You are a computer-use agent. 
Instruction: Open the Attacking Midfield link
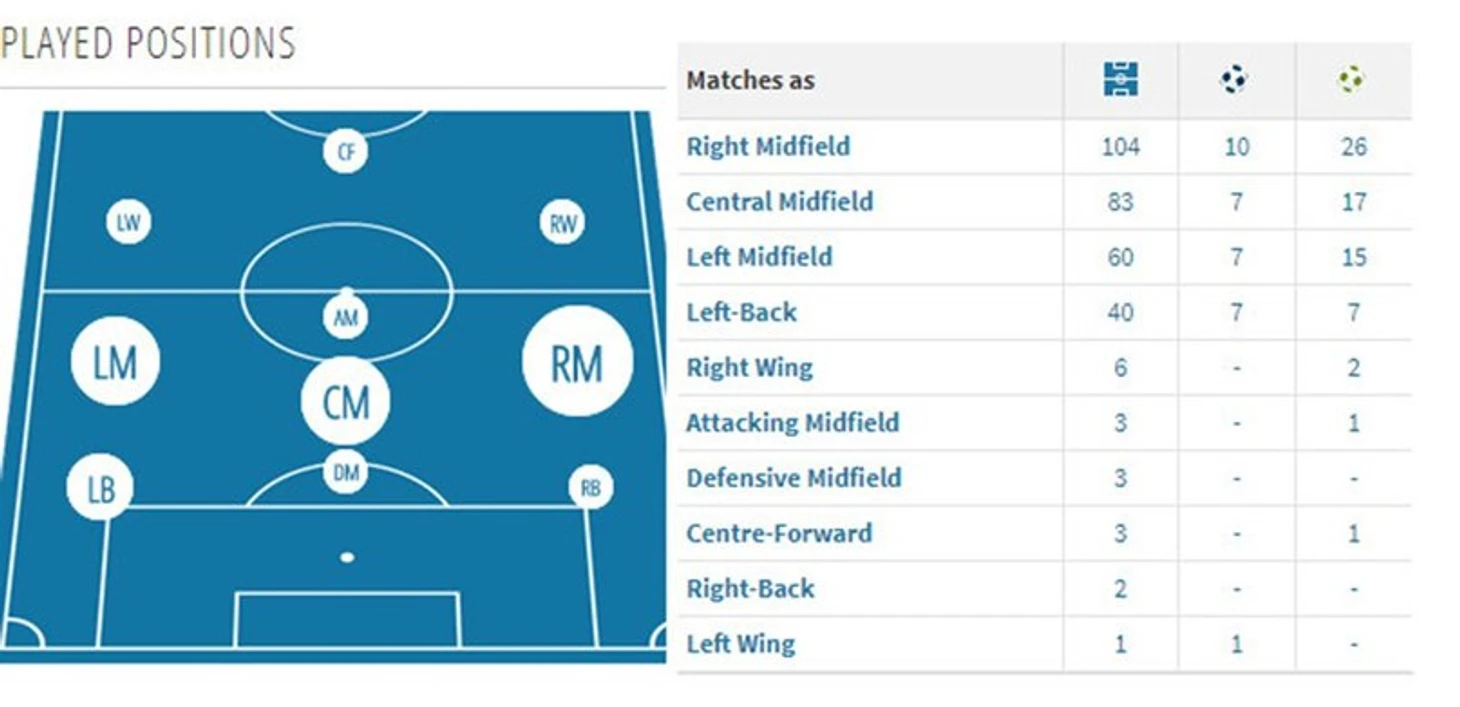[793, 422]
